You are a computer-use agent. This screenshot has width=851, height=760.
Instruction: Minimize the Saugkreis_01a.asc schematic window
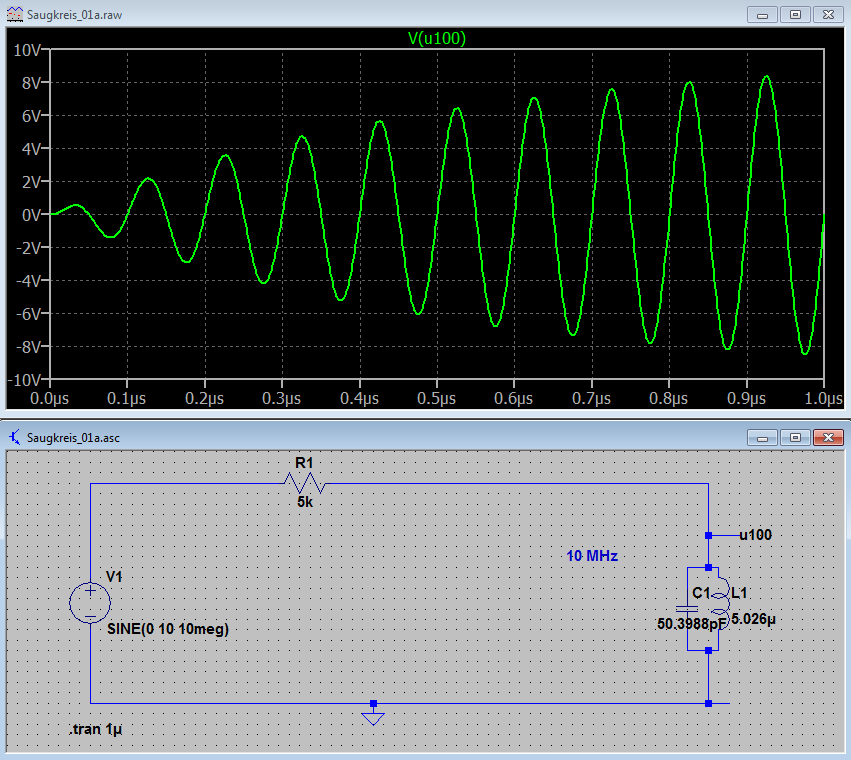click(x=764, y=437)
